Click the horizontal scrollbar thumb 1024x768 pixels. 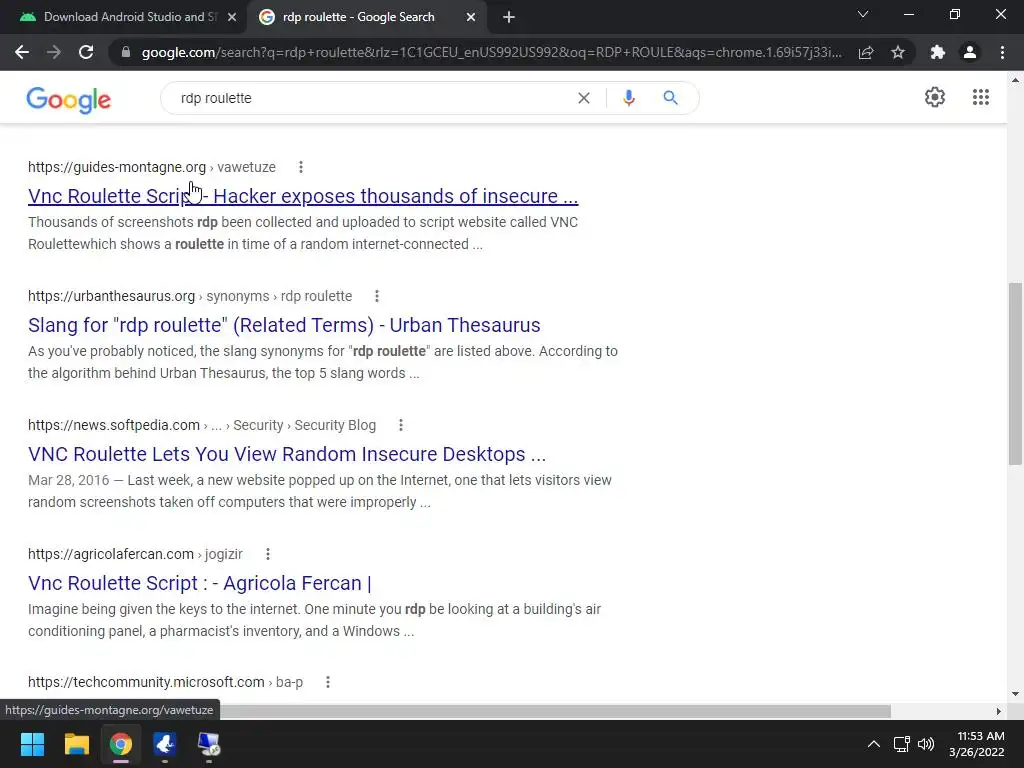555,711
